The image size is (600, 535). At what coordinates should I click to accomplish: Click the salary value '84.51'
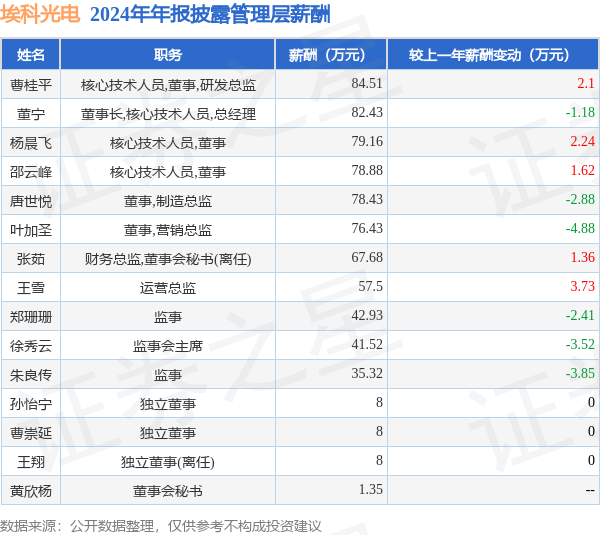click(367, 83)
